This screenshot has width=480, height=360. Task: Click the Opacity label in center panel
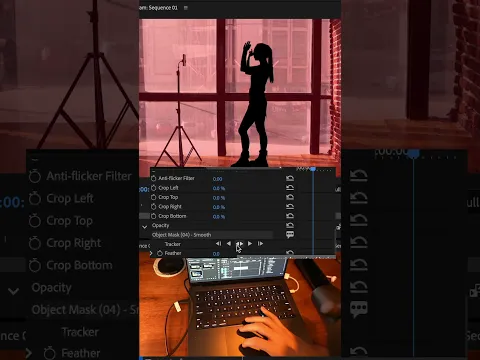160,225
